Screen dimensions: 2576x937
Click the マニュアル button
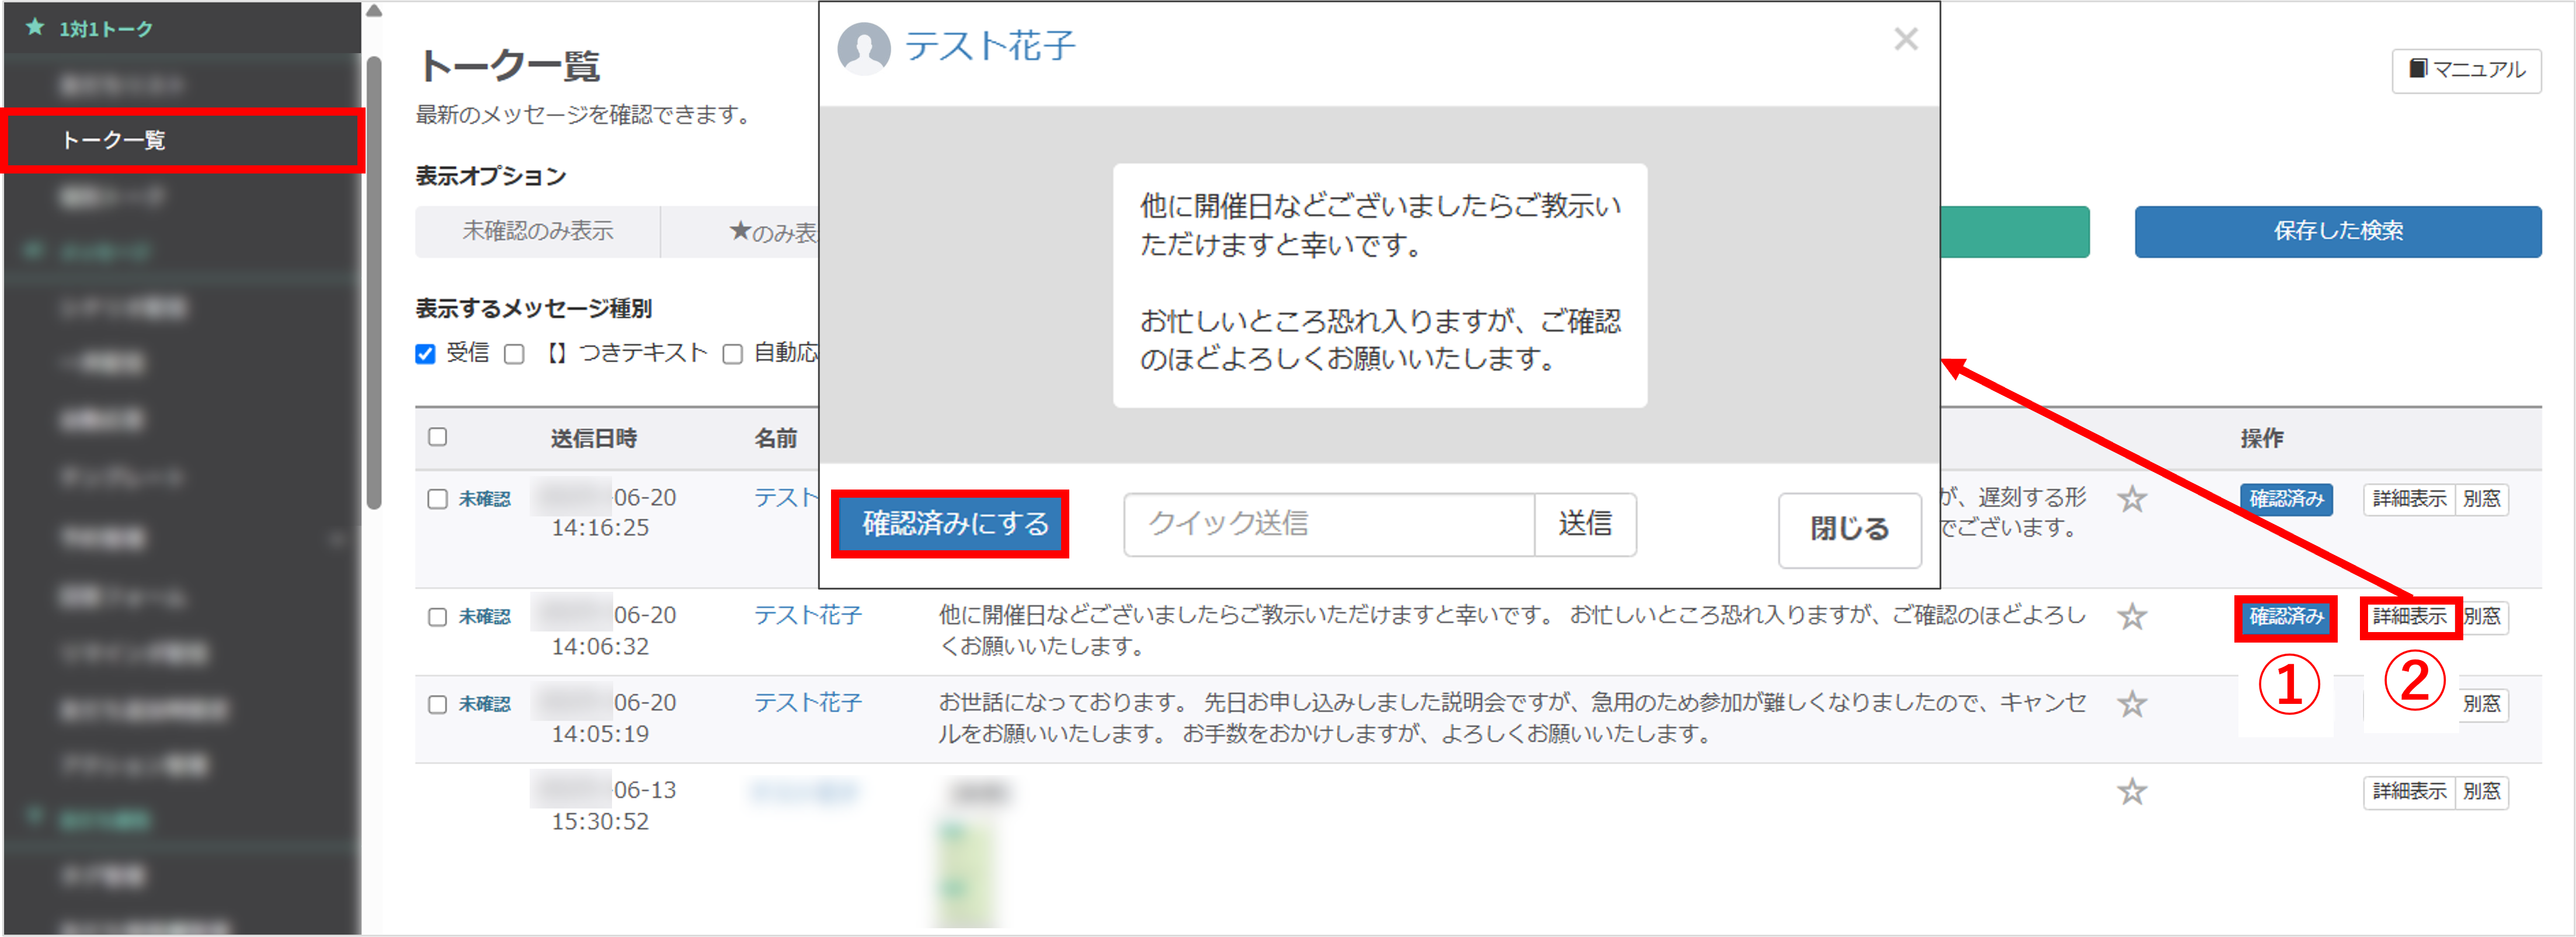pyautogui.click(x=2466, y=70)
